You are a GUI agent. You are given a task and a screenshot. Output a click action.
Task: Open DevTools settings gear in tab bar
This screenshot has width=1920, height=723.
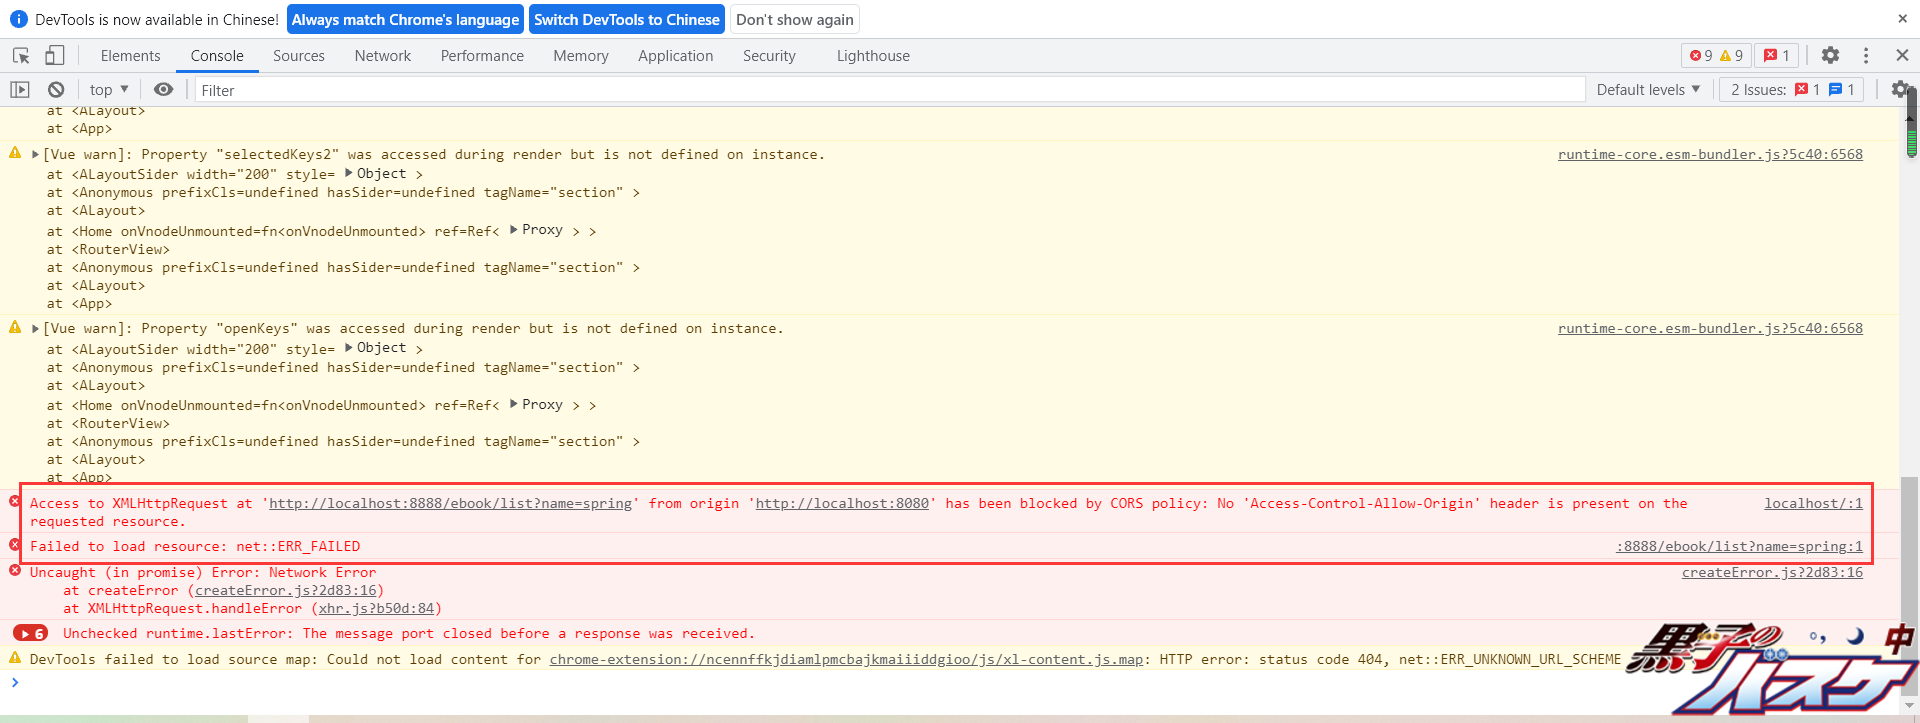pyautogui.click(x=1830, y=56)
